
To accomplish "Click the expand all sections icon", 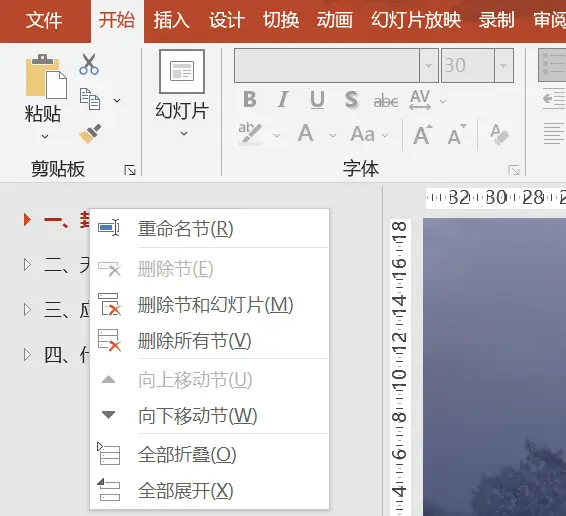I will pyautogui.click(x=109, y=490).
